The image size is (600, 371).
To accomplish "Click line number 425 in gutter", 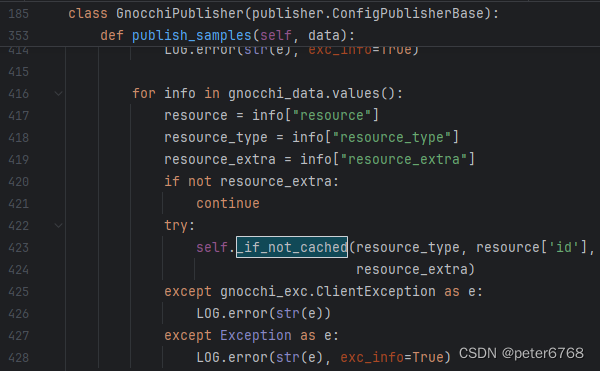I will [x=19, y=291].
